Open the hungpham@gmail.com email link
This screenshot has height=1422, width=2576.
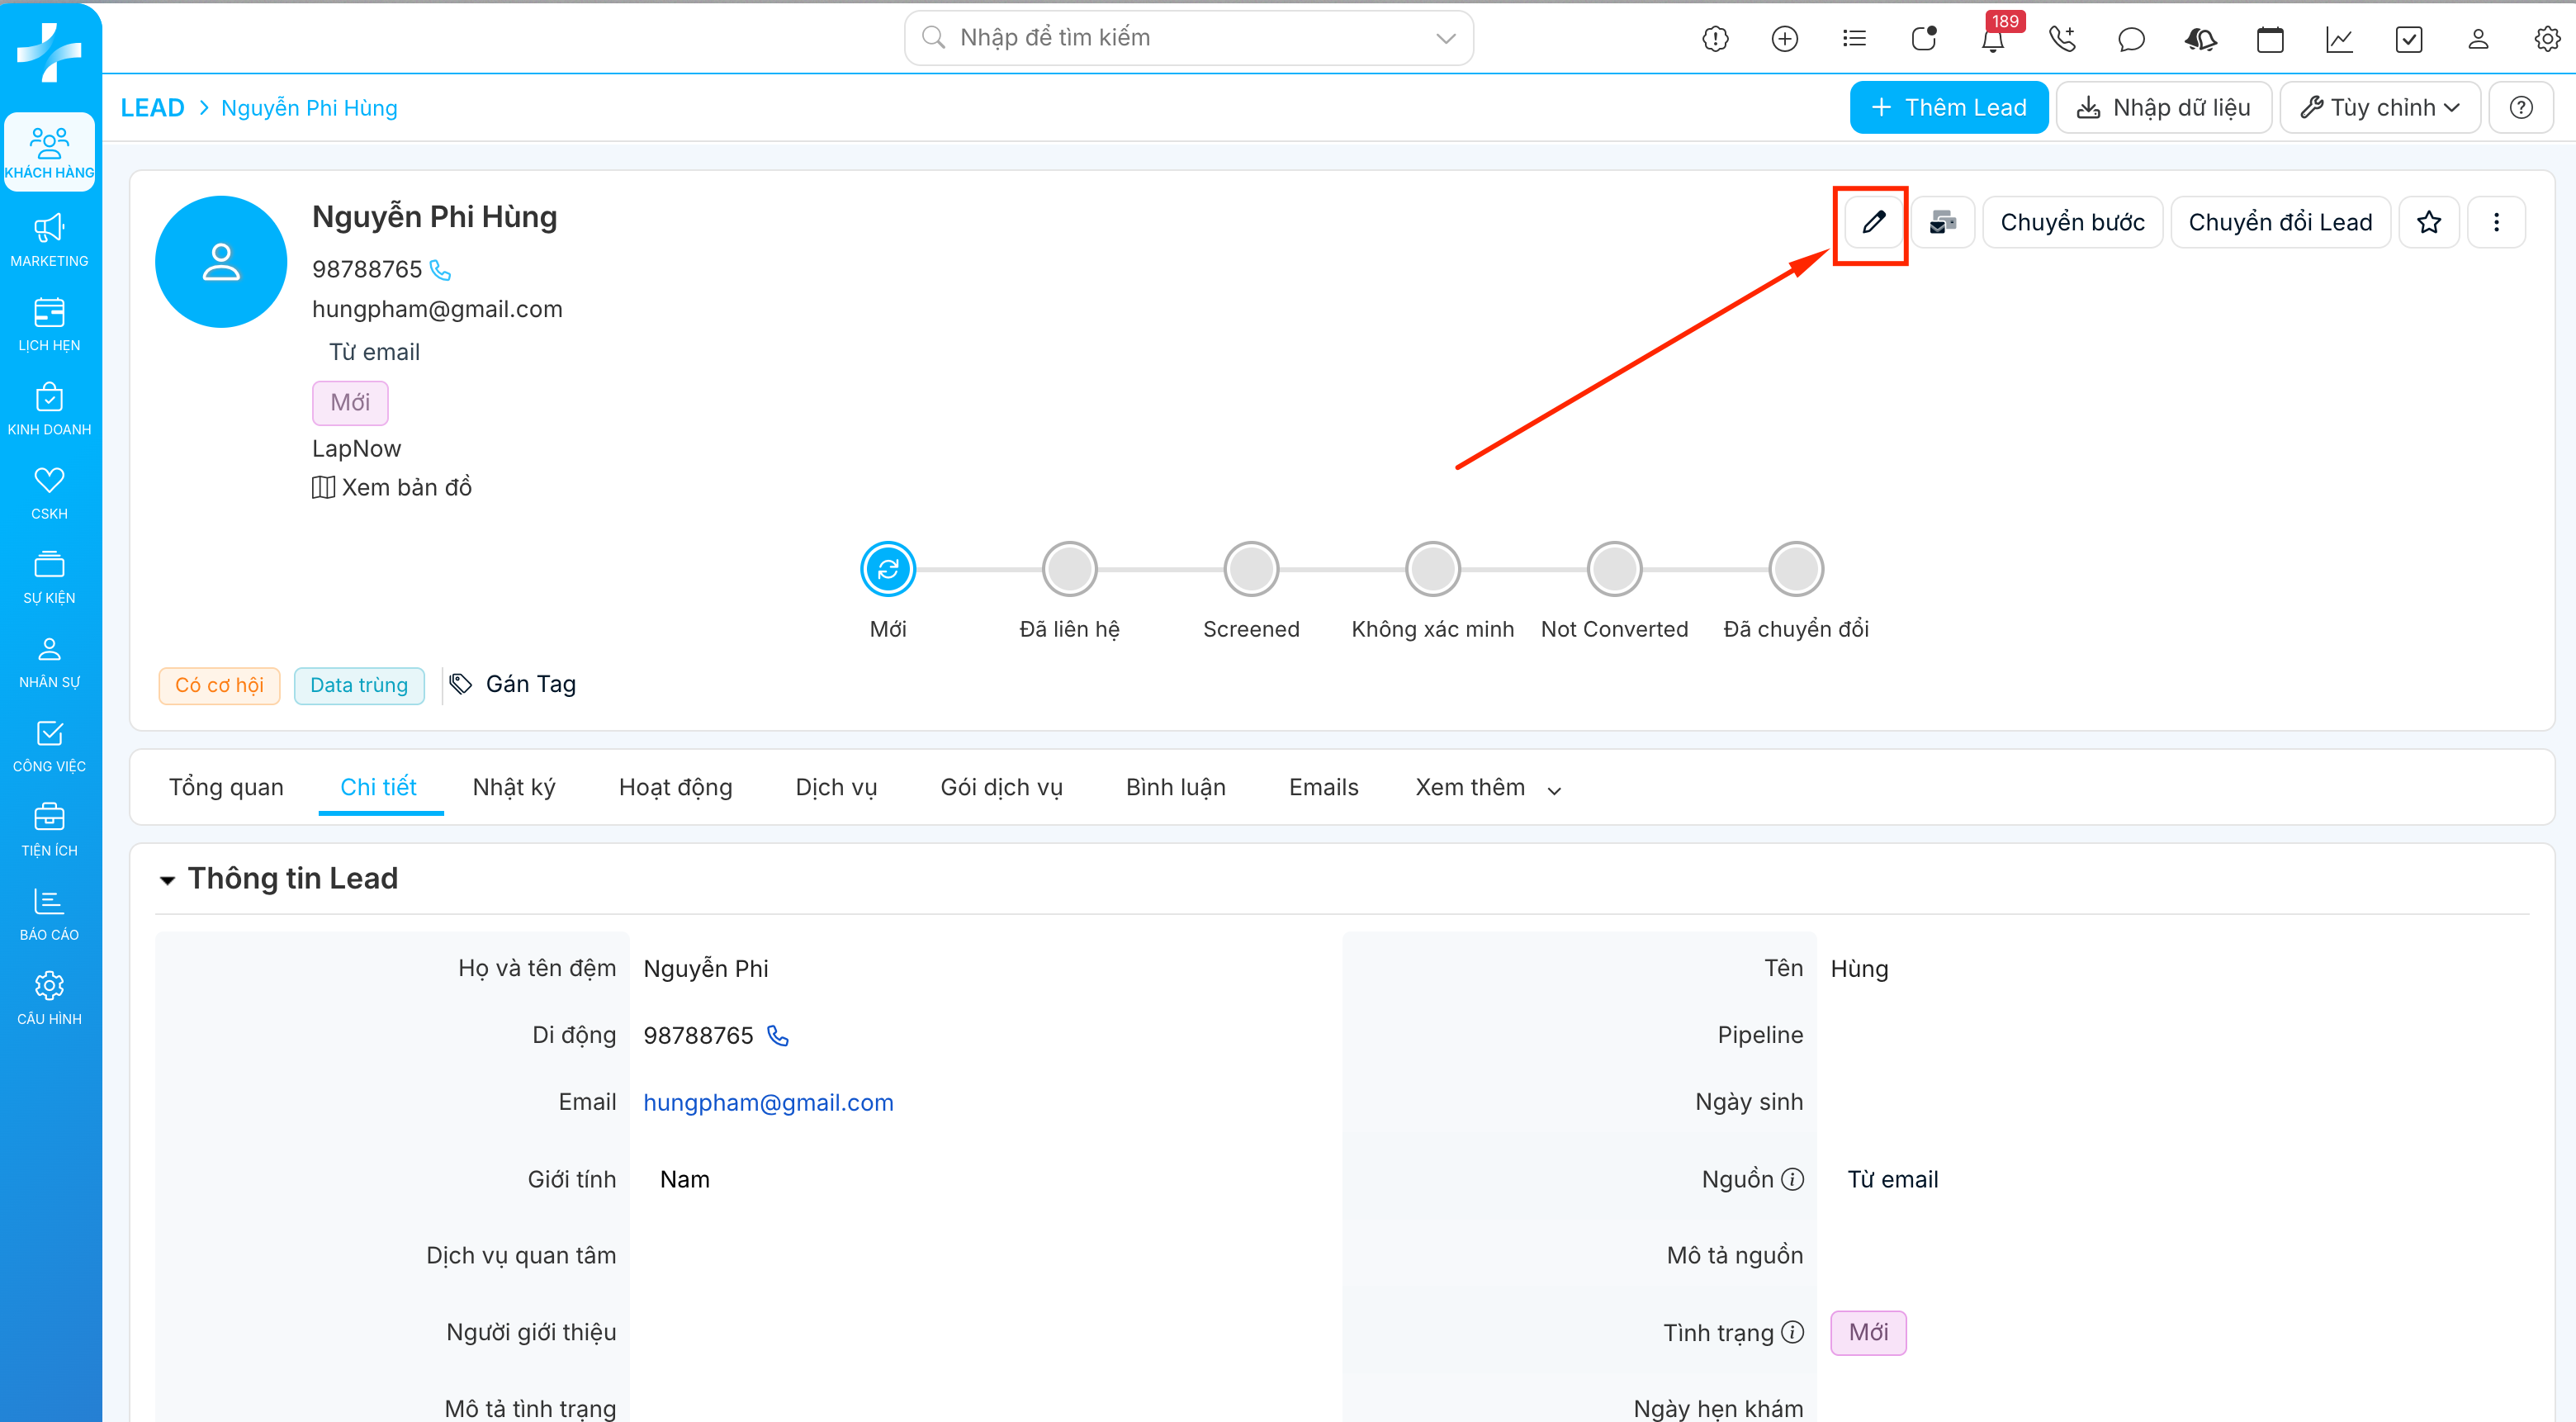[x=768, y=1102]
